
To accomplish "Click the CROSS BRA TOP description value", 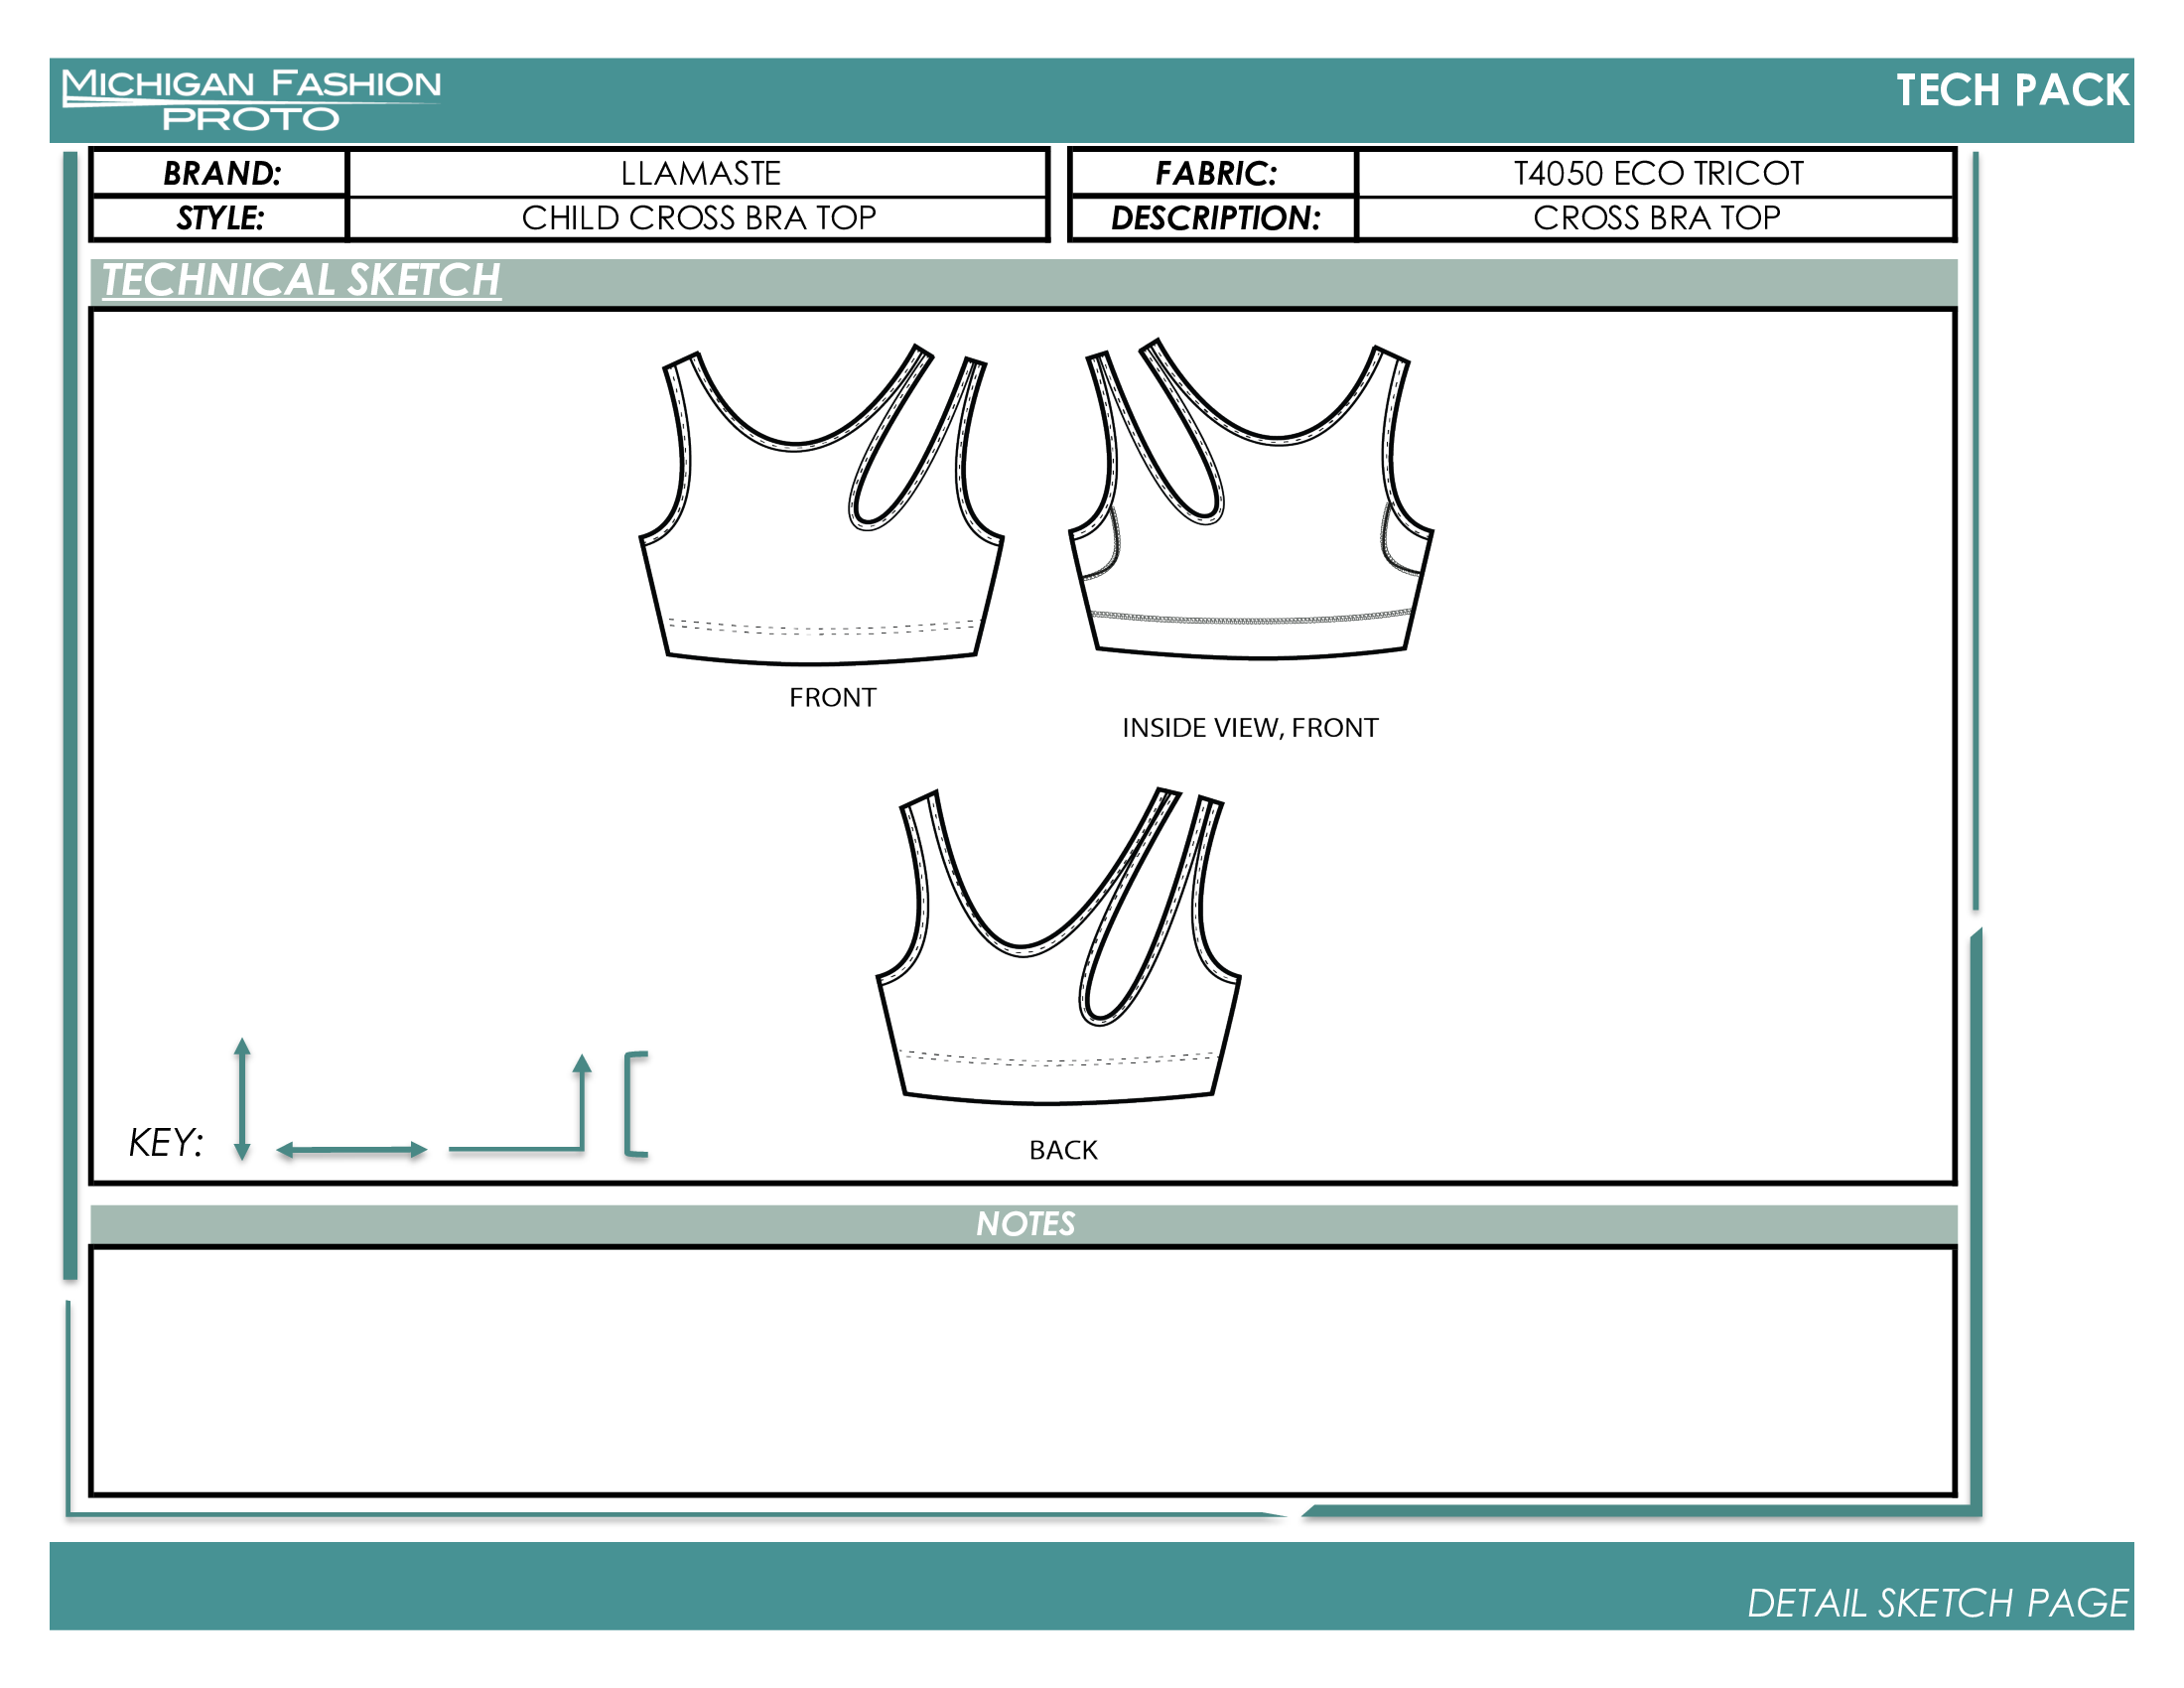I will click(x=1657, y=218).
